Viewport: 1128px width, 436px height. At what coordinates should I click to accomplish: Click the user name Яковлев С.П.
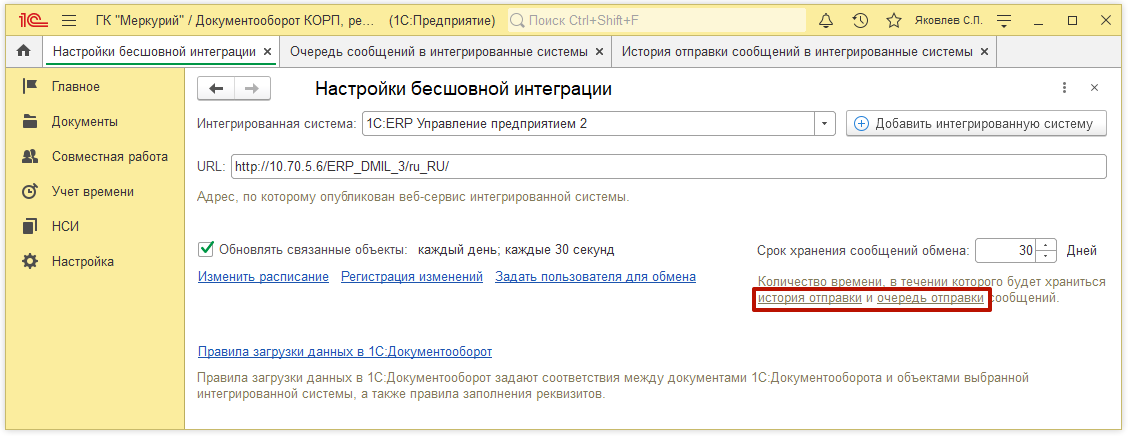[949, 21]
